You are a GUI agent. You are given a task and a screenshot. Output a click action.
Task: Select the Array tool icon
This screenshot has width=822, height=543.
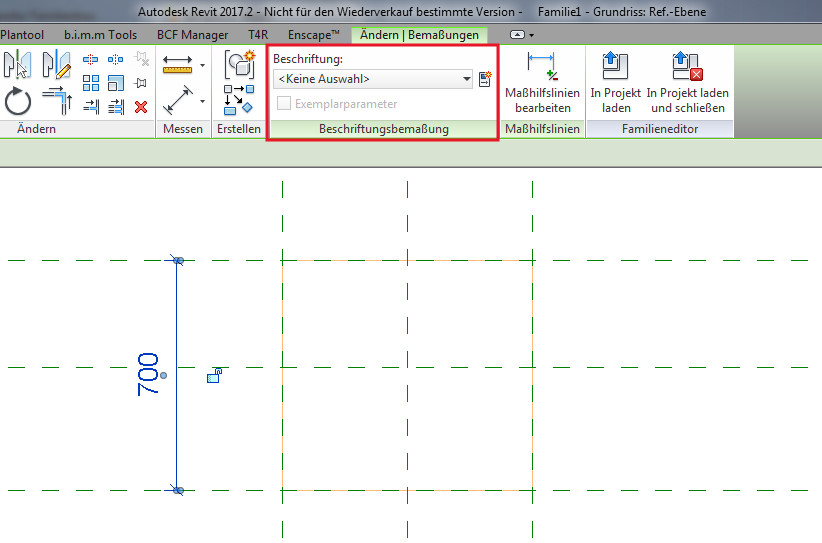click(91, 82)
